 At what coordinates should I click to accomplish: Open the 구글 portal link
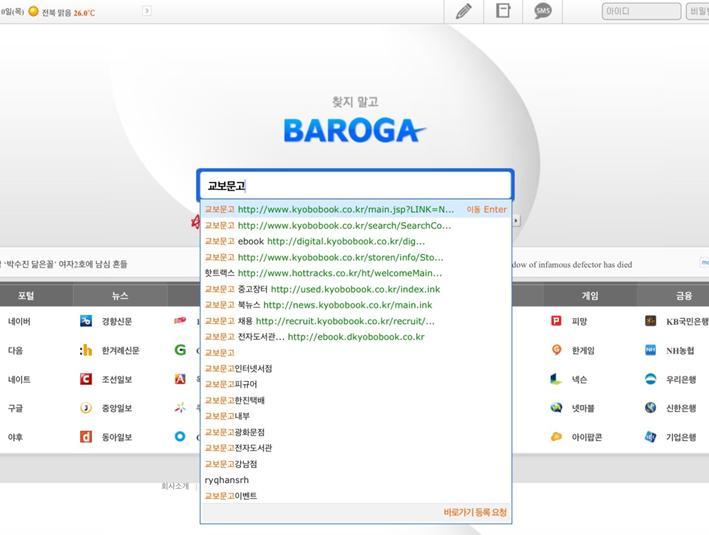point(15,408)
